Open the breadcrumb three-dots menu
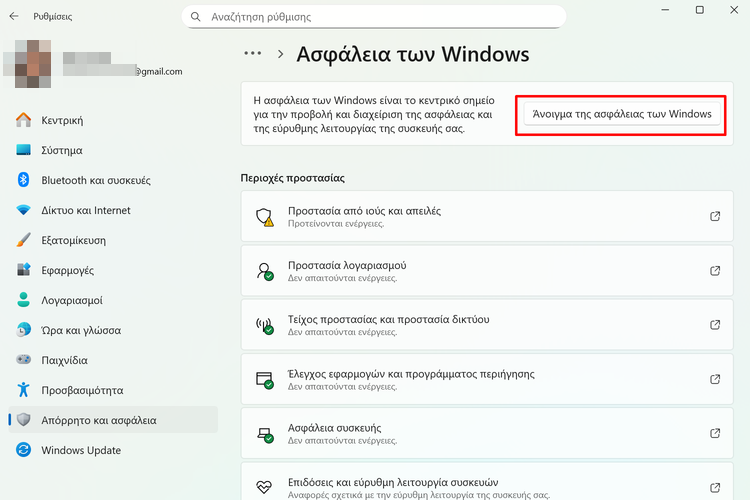 click(252, 53)
